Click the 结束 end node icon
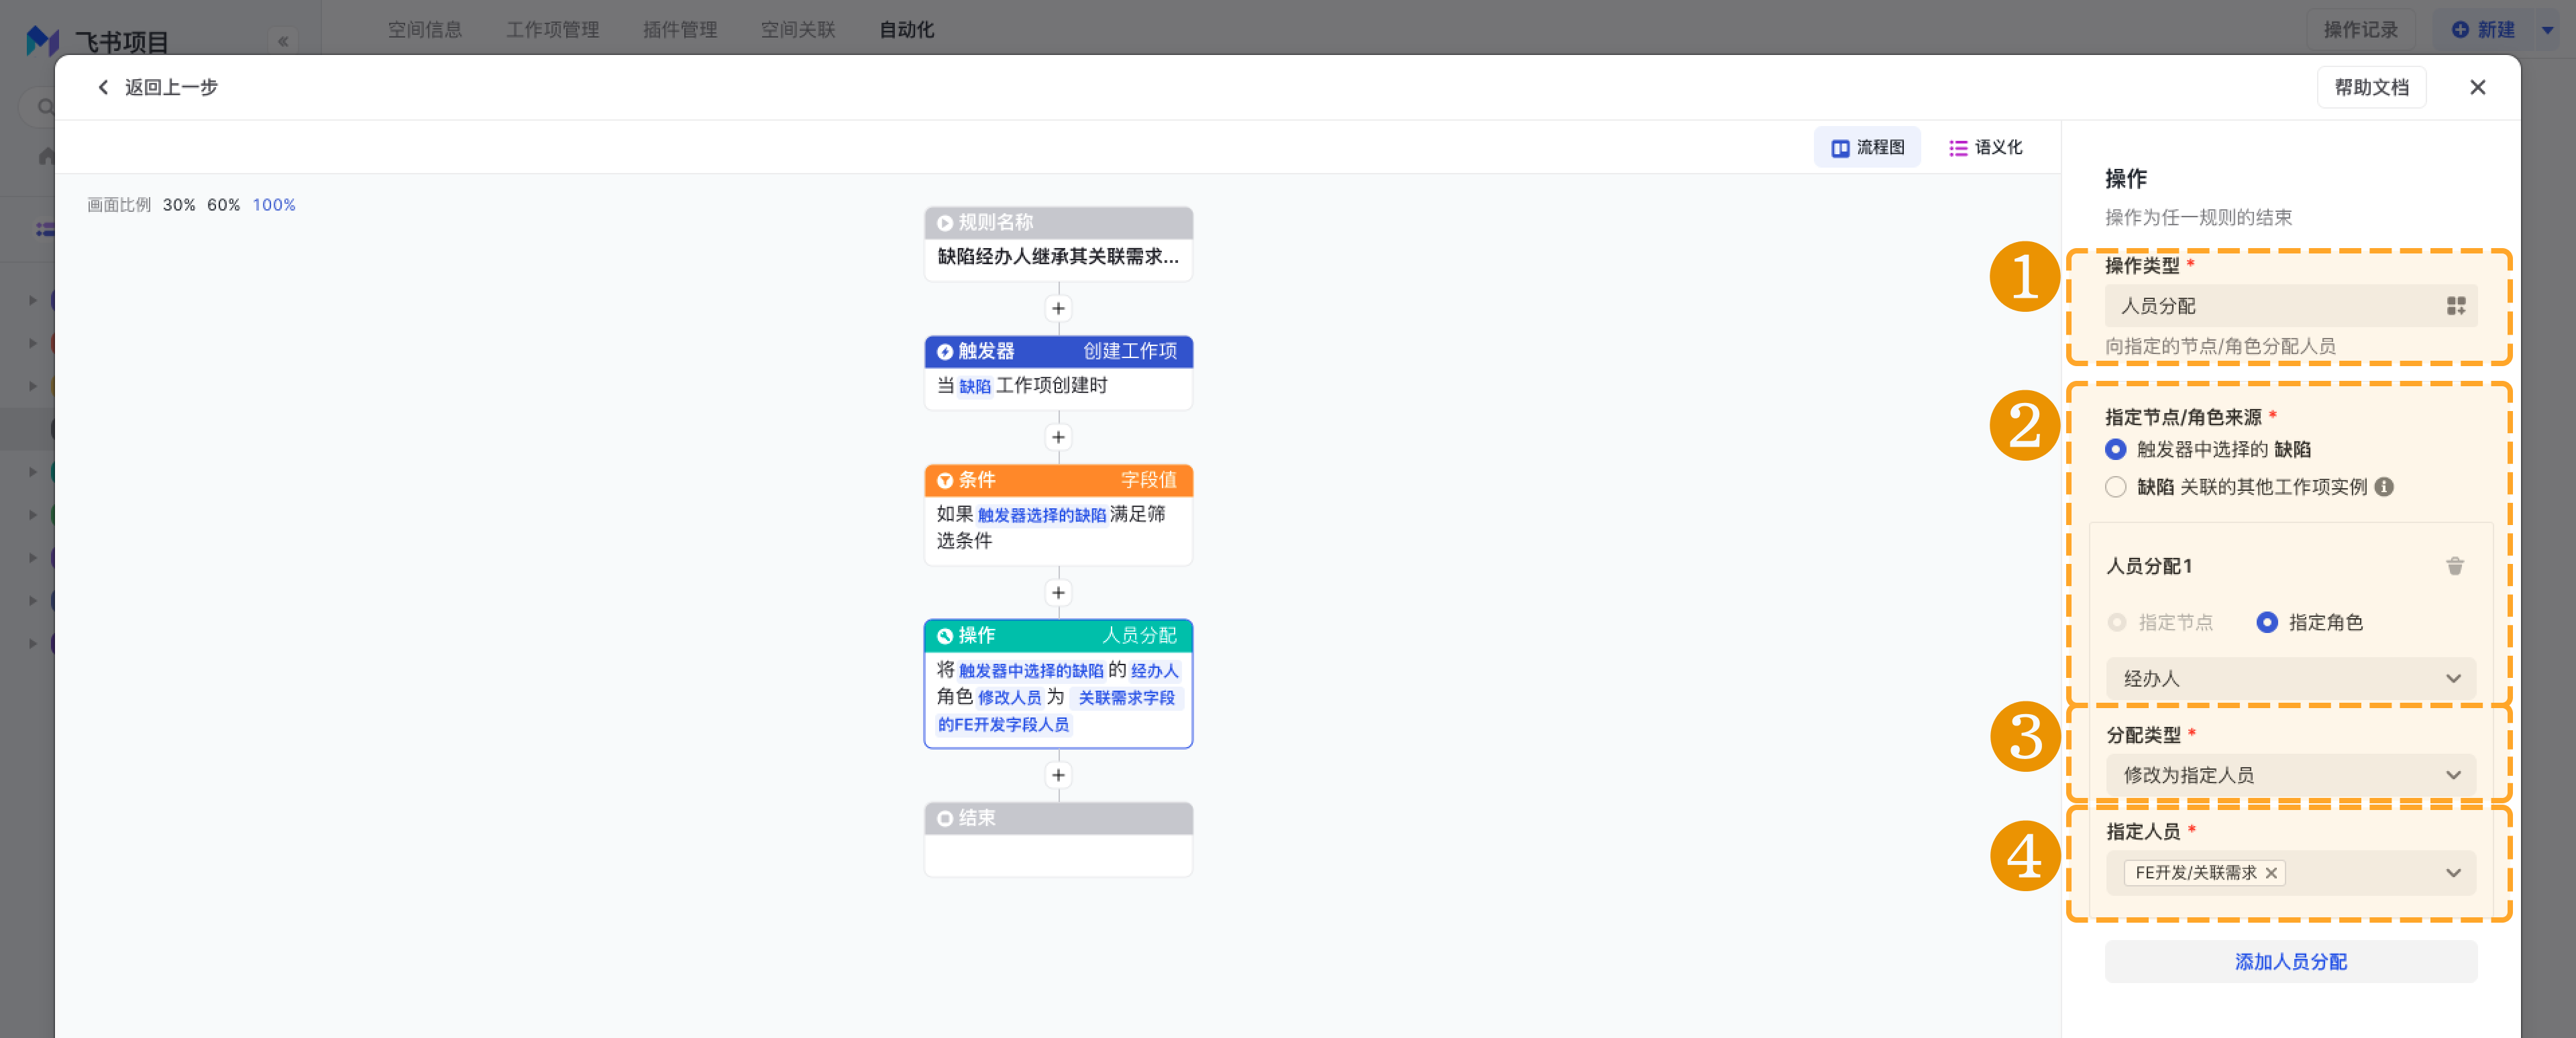The image size is (2576, 1038). pyautogui.click(x=944, y=818)
